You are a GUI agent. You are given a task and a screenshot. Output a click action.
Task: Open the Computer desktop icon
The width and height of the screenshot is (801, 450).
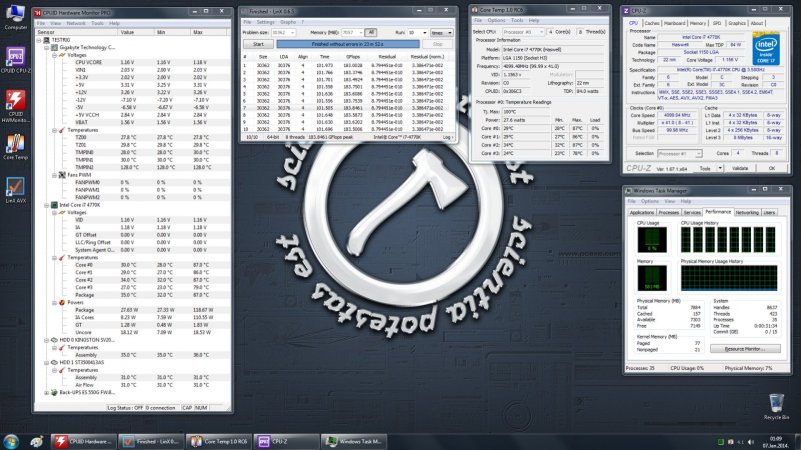(15, 16)
